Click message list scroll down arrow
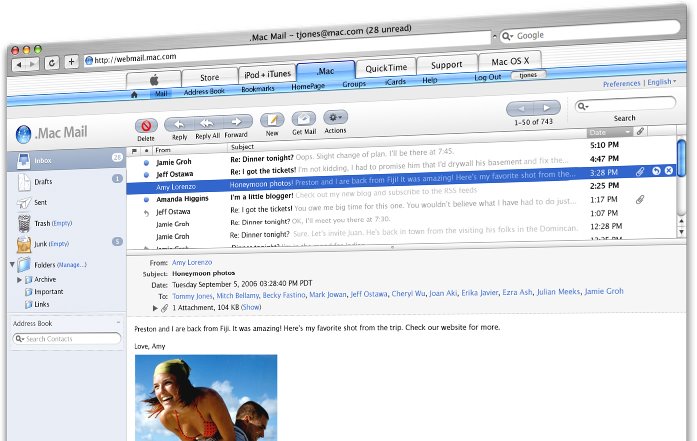This screenshot has height=441, width=697. [681, 232]
